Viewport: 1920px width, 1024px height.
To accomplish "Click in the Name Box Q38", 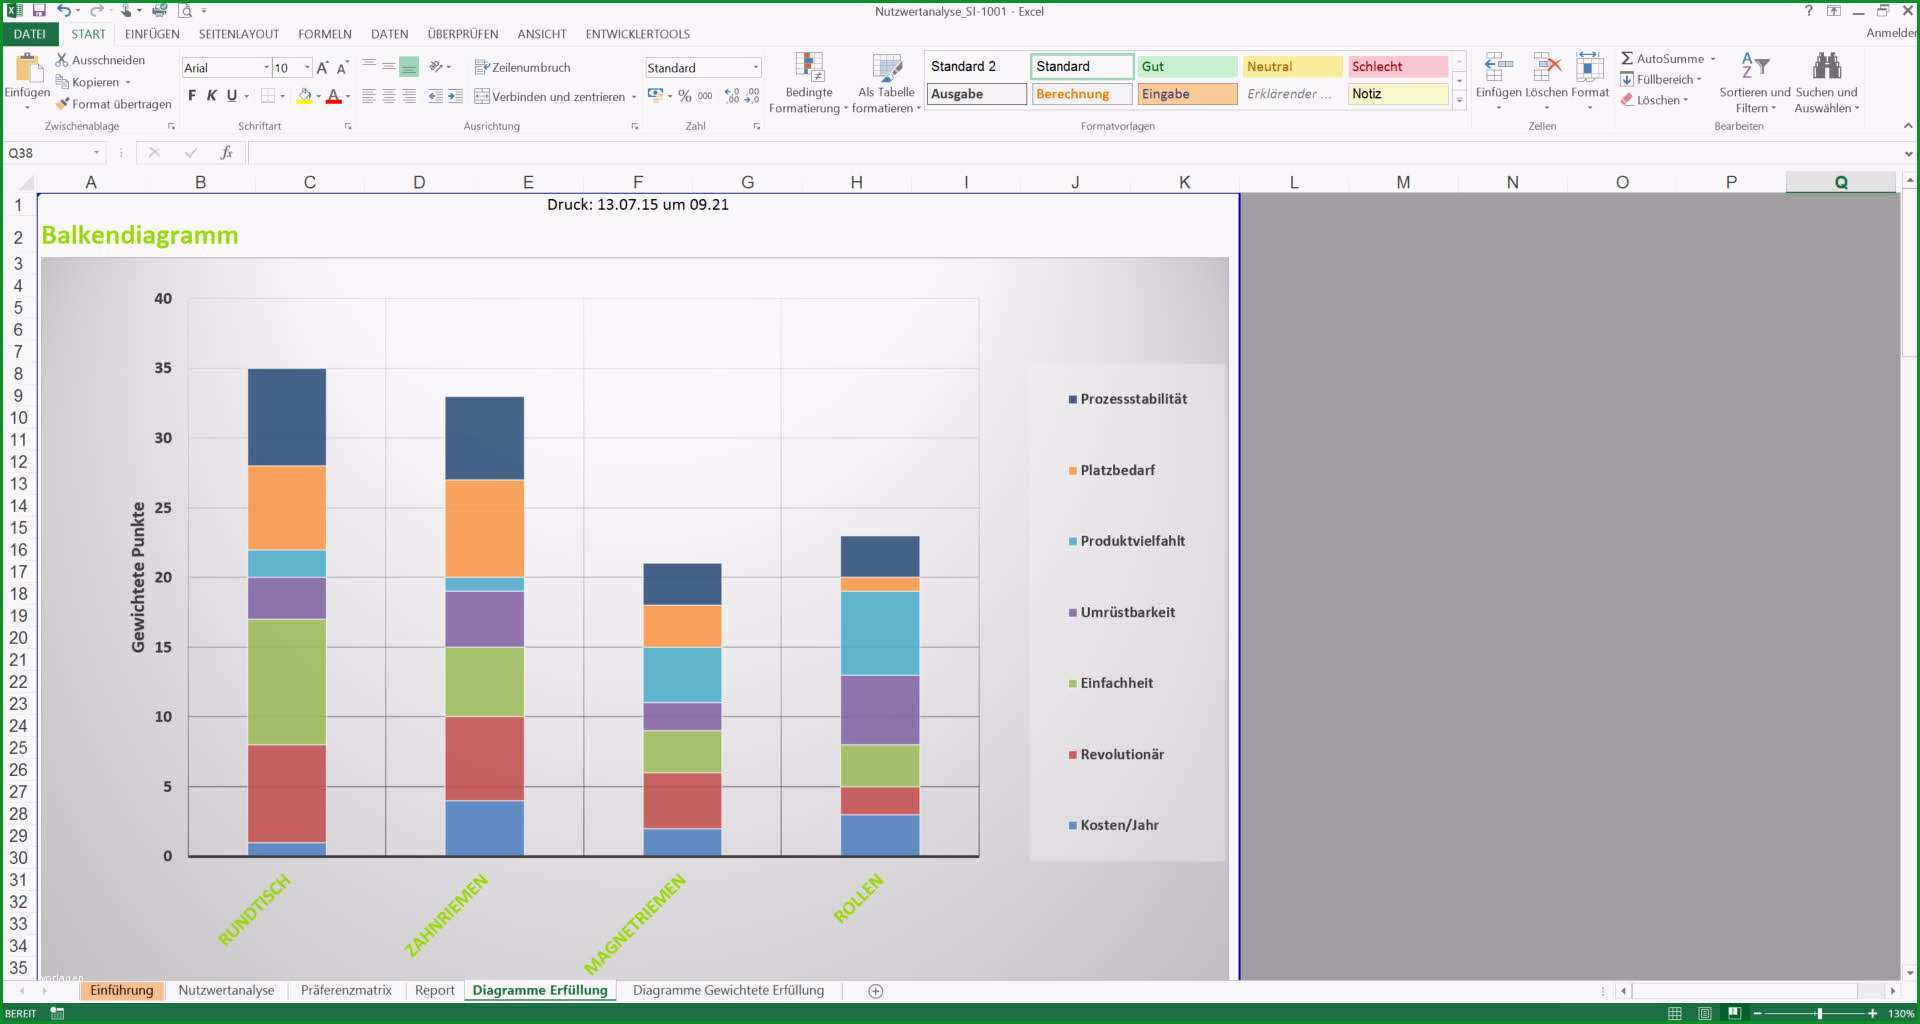I will (x=46, y=153).
